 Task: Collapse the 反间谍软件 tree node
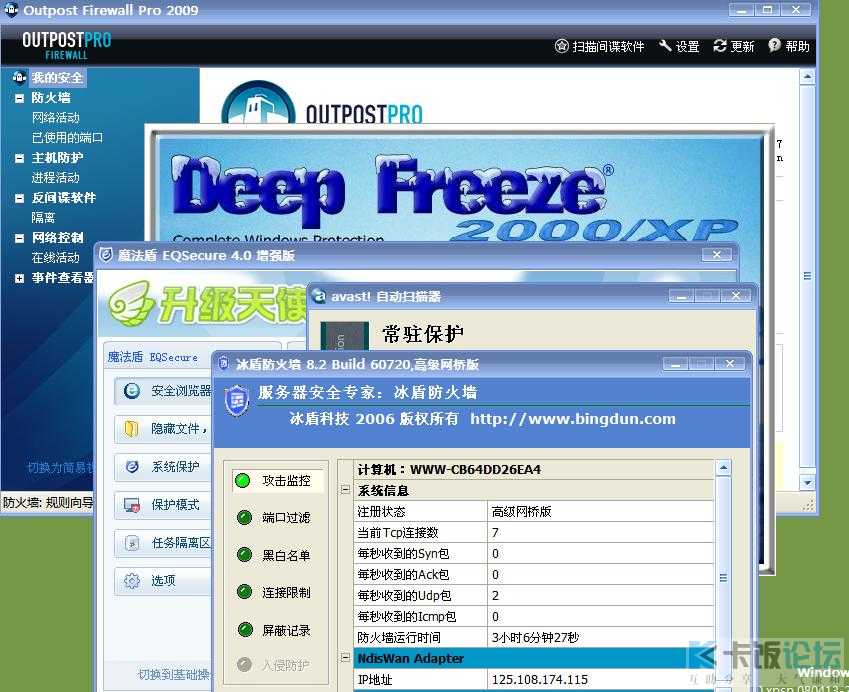pyautogui.click(x=19, y=199)
